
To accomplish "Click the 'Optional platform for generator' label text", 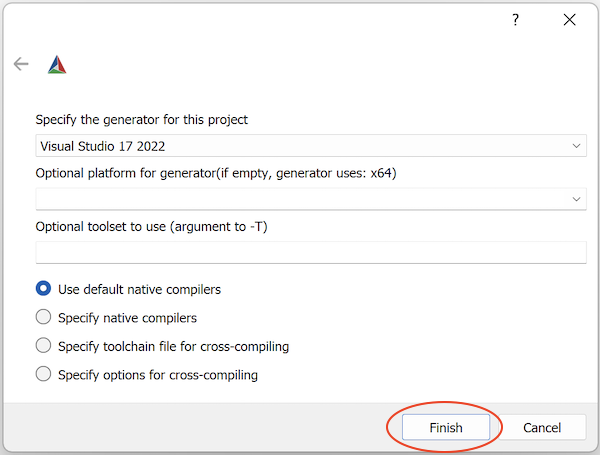I will 217,173.
